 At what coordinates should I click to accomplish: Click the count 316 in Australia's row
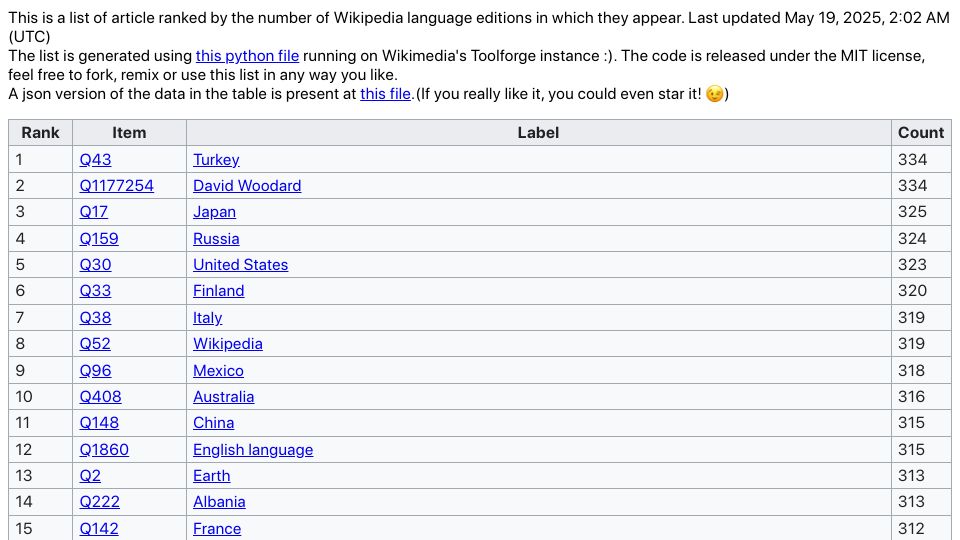click(x=912, y=397)
